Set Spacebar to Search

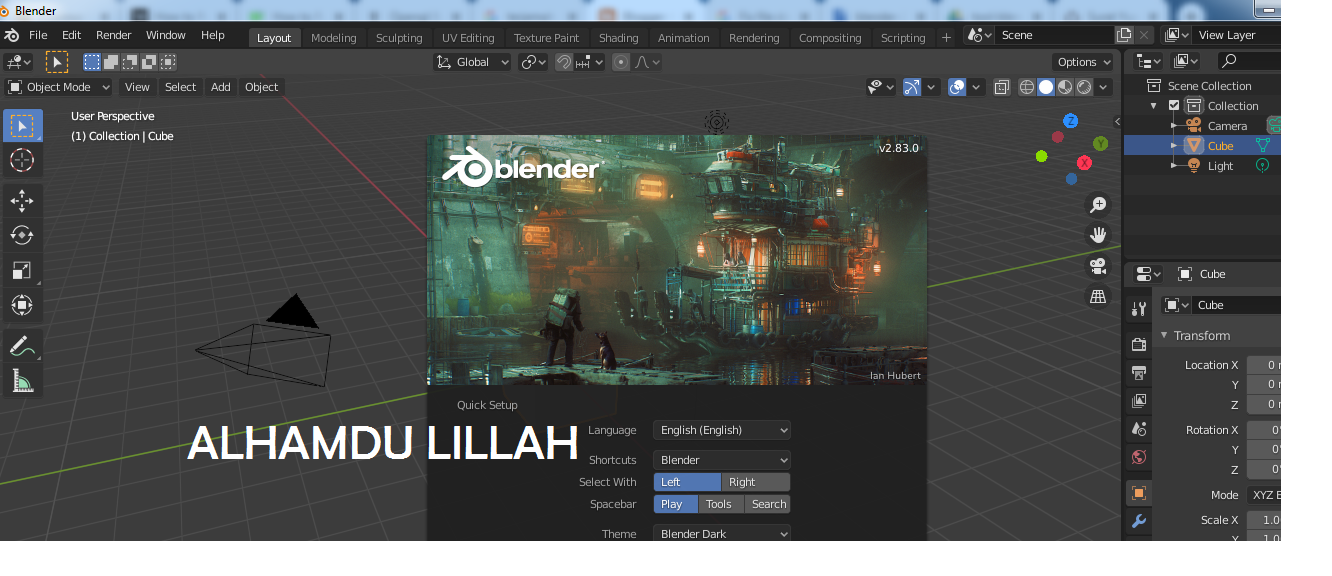768,504
